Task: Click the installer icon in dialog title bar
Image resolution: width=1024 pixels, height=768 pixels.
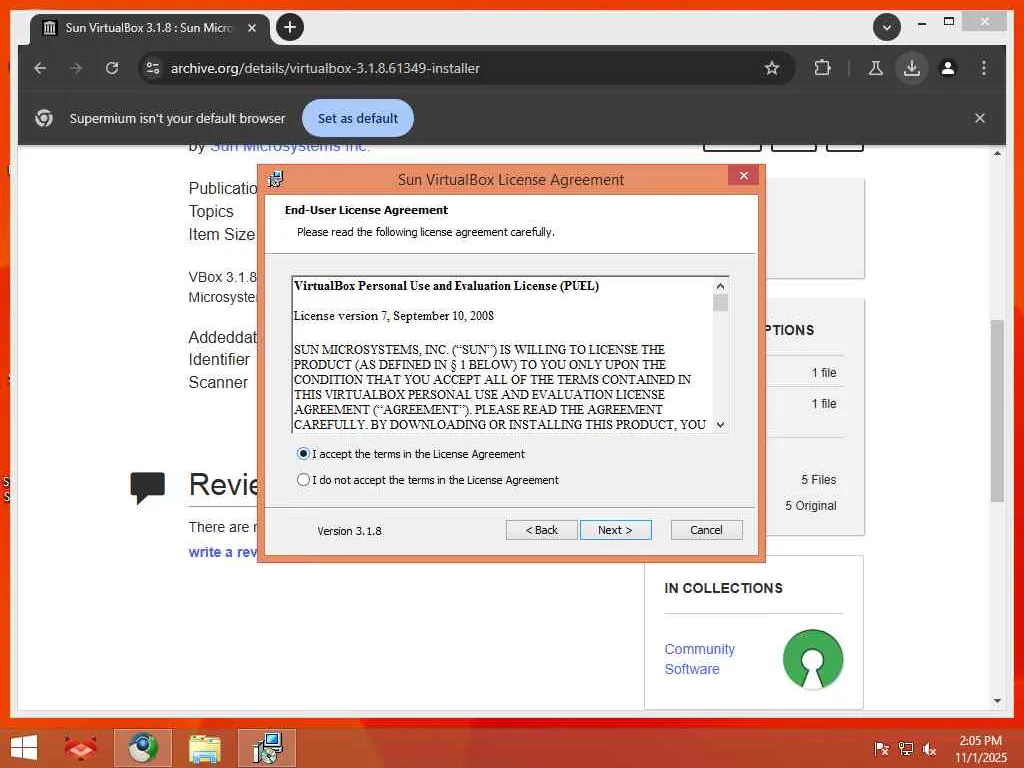Action: coord(276,179)
